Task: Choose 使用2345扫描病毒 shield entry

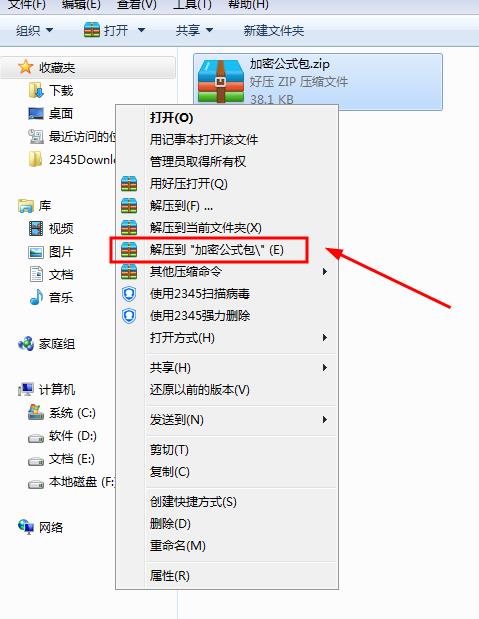Action: click(x=227, y=294)
